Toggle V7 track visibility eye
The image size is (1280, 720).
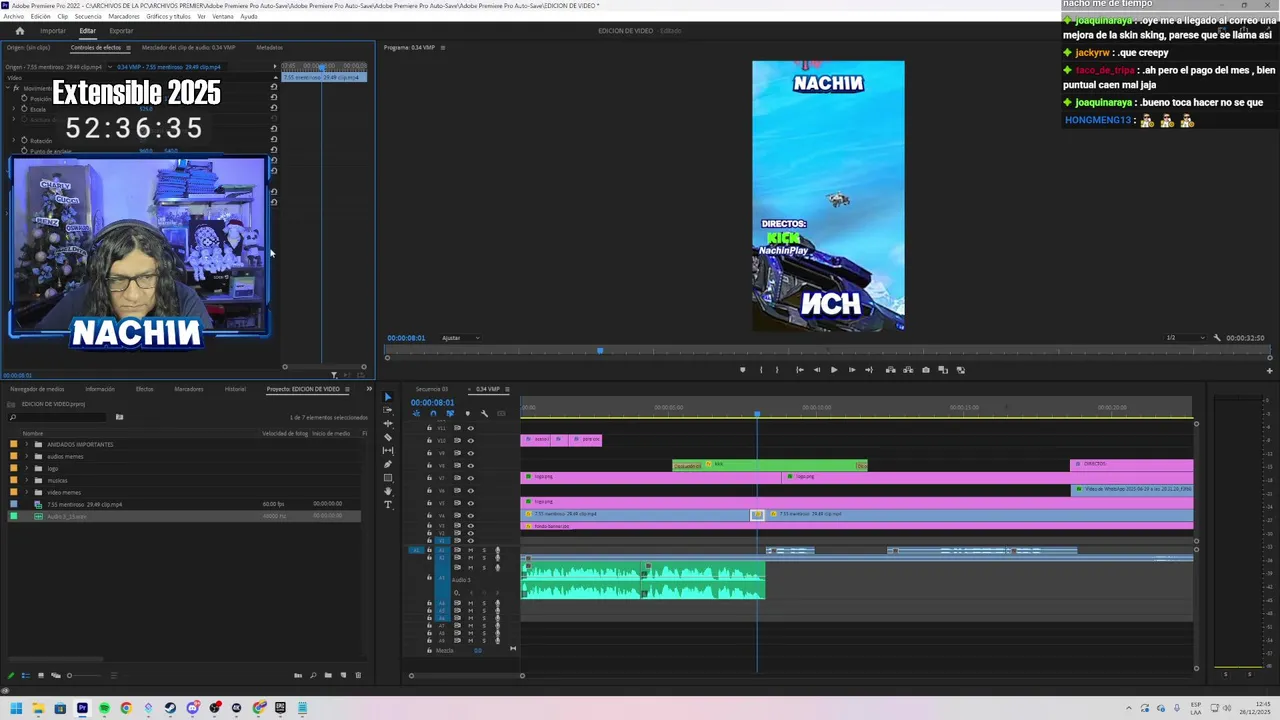tap(470, 478)
